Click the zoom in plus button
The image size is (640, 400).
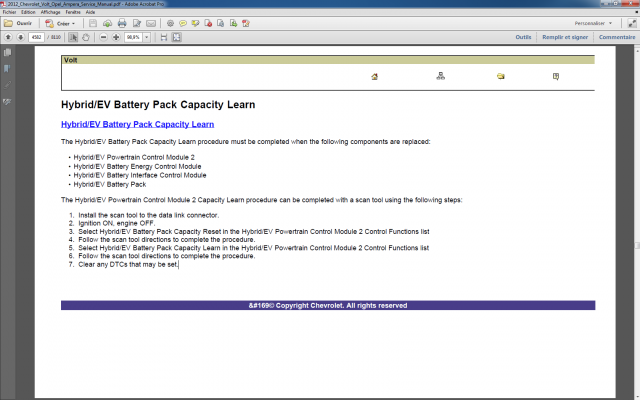[116, 36]
